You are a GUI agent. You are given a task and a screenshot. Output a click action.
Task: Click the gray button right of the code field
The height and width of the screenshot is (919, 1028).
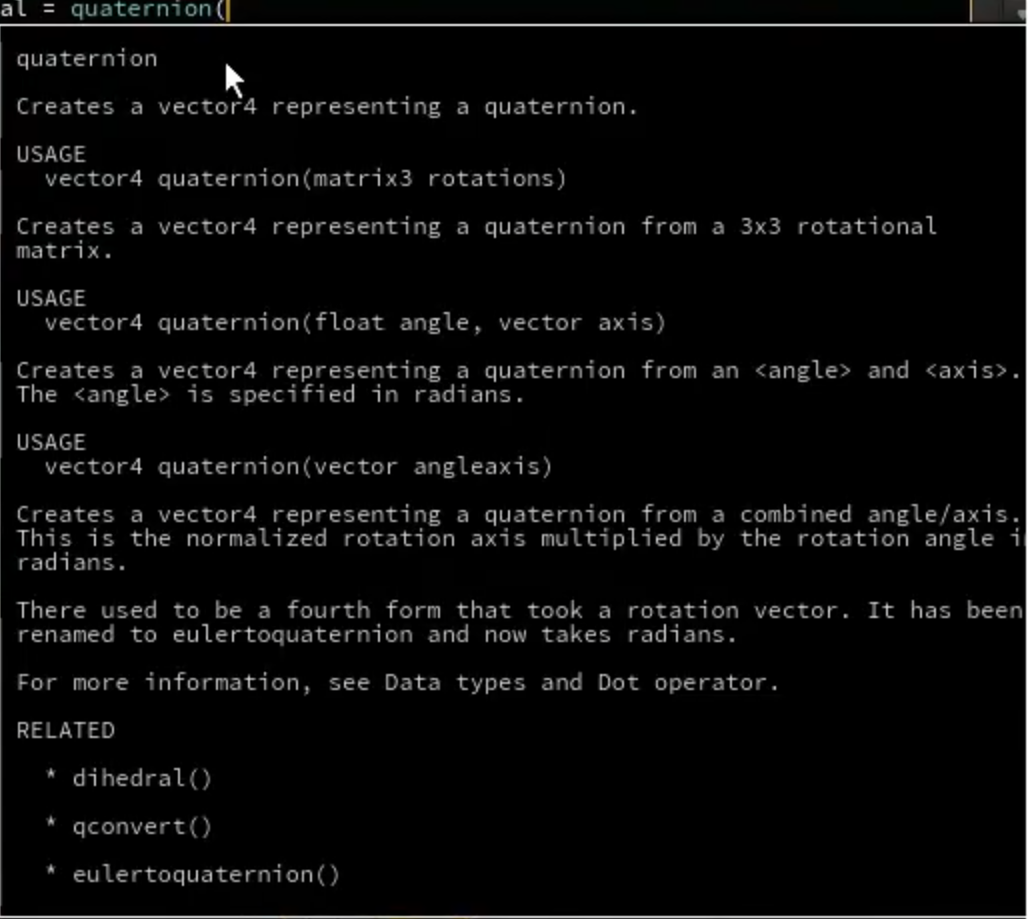989,10
